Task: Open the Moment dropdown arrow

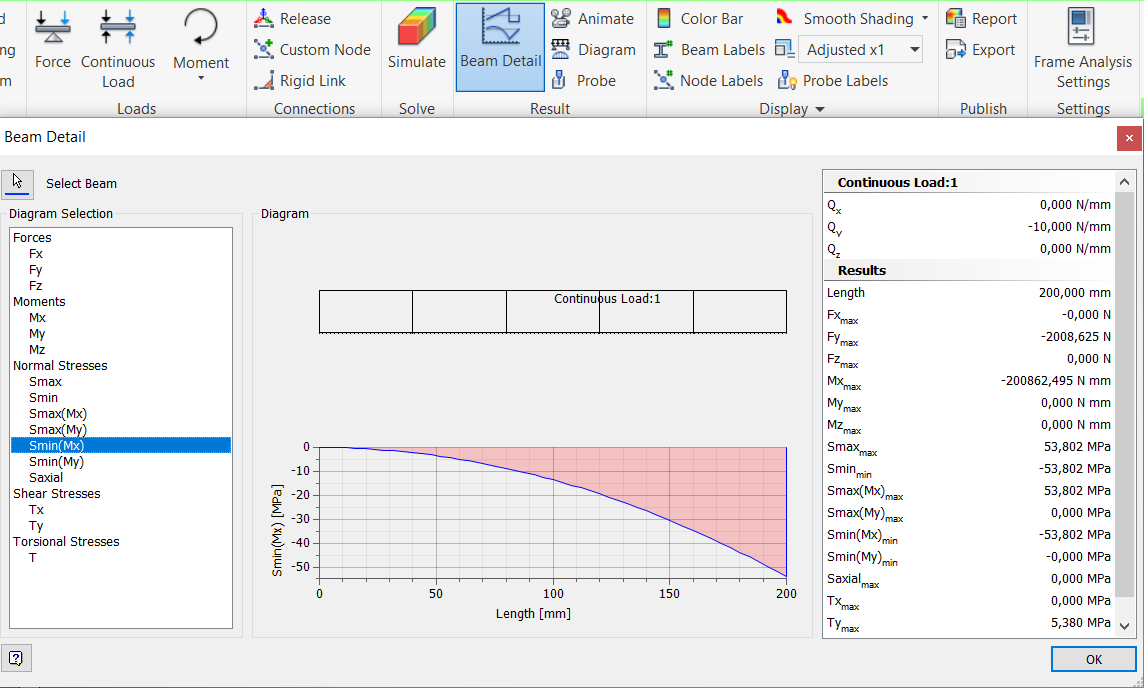Action: [201, 79]
